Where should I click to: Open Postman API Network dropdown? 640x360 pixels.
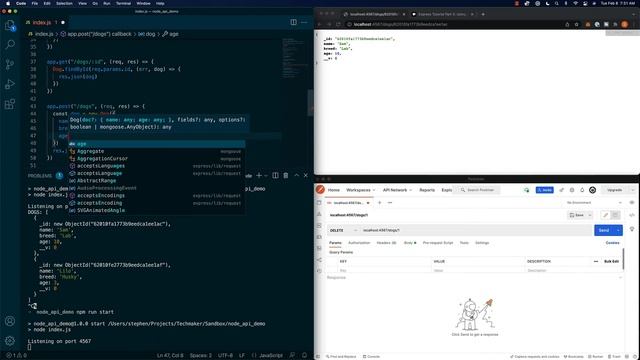tap(397, 190)
